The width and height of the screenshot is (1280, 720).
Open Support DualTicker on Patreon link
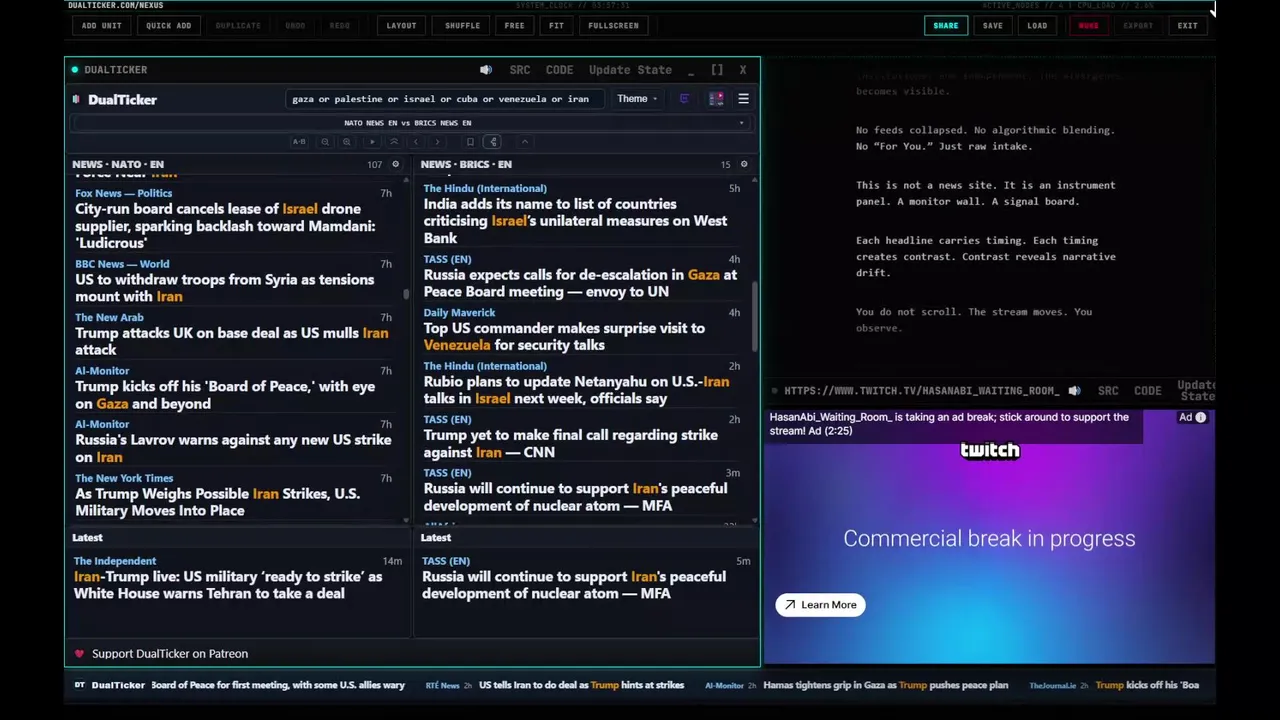(x=170, y=654)
